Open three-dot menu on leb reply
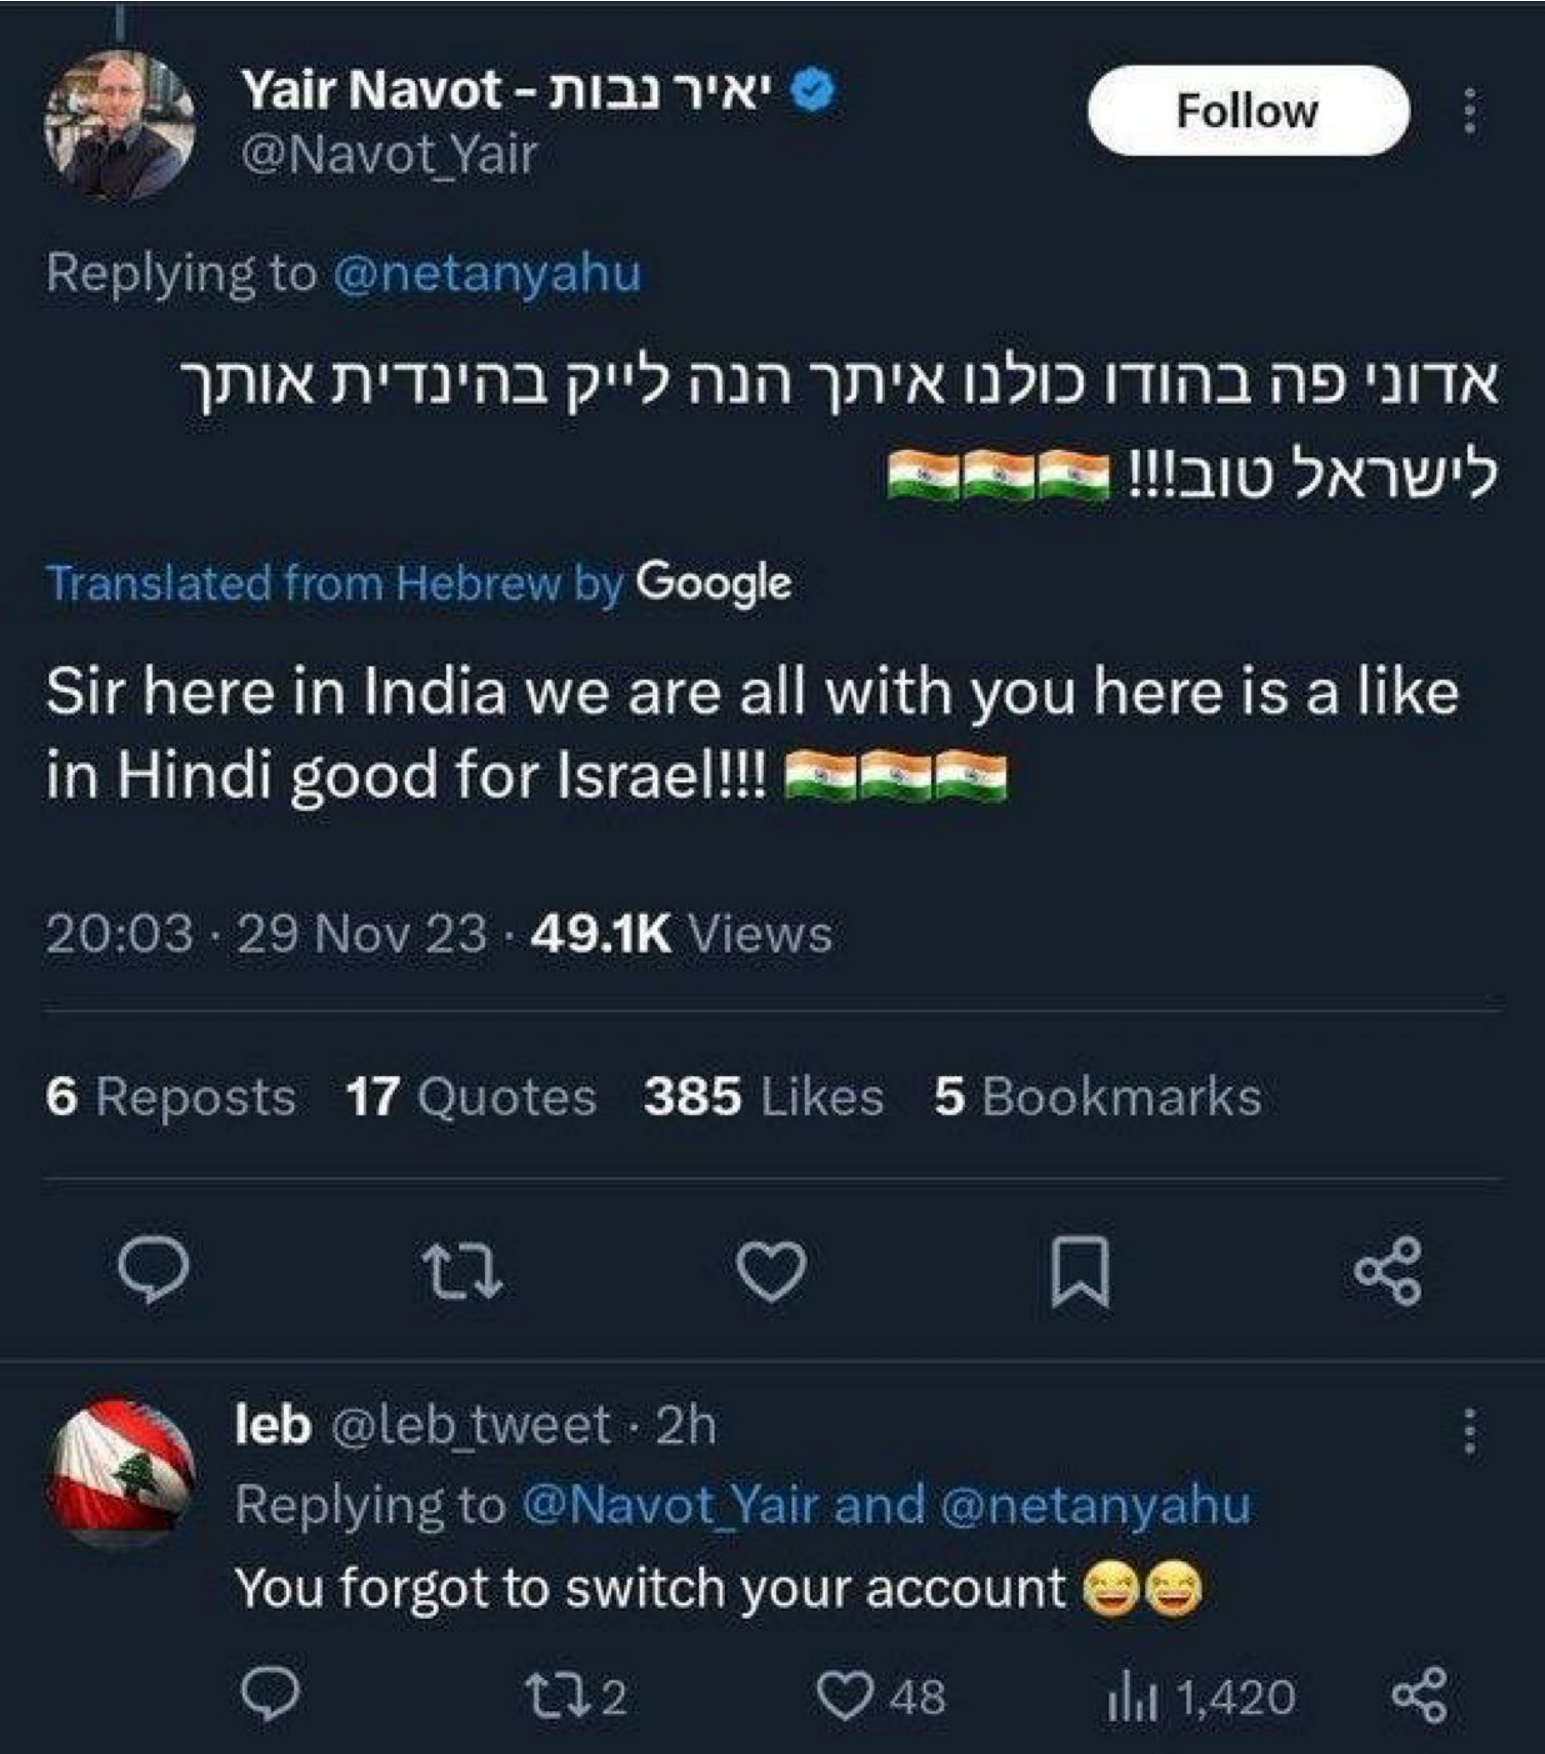This screenshot has height=1754, width=1545. click(1469, 1431)
